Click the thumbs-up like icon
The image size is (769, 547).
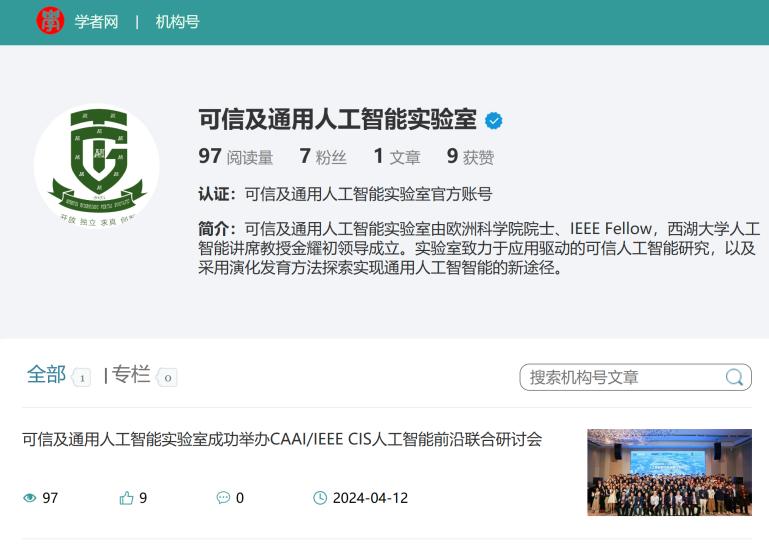click(x=127, y=498)
